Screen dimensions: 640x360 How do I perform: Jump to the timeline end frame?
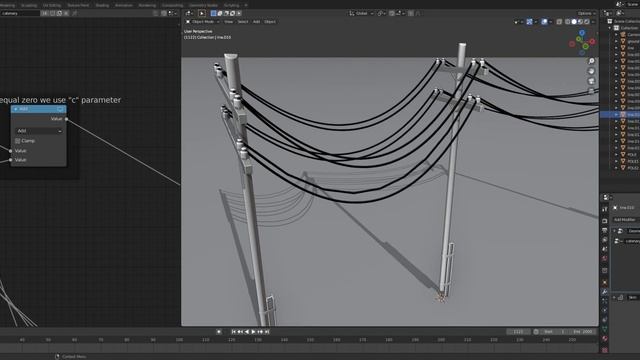pyautogui.click(x=267, y=332)
